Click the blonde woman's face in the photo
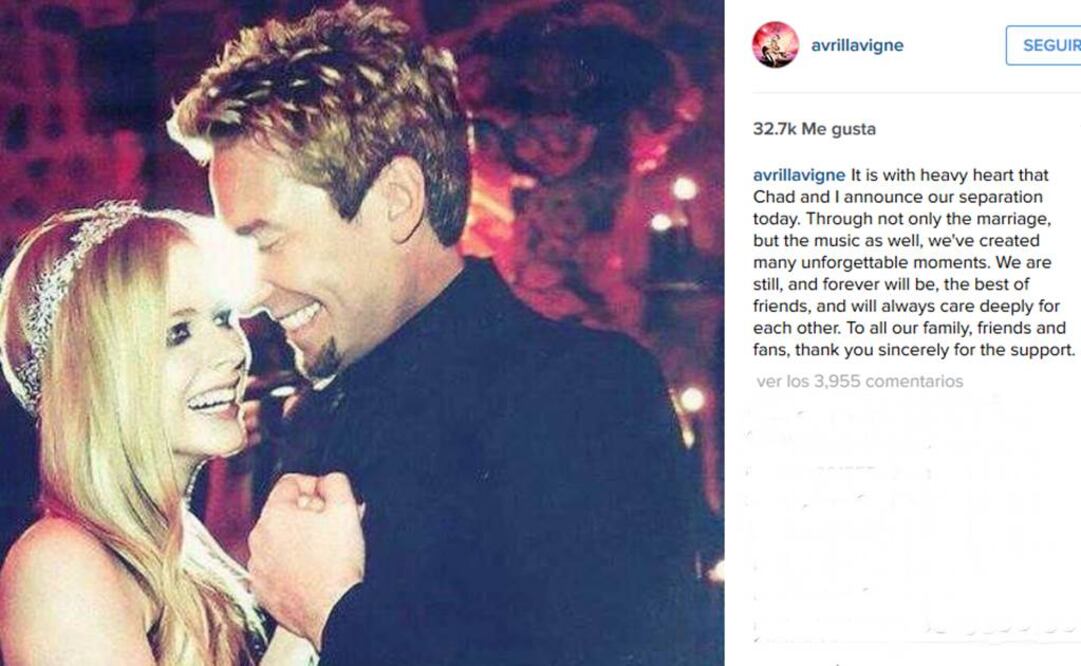The height and width of the screenshot is (666, 1081). pyautogui.click(x=207, y=359)
